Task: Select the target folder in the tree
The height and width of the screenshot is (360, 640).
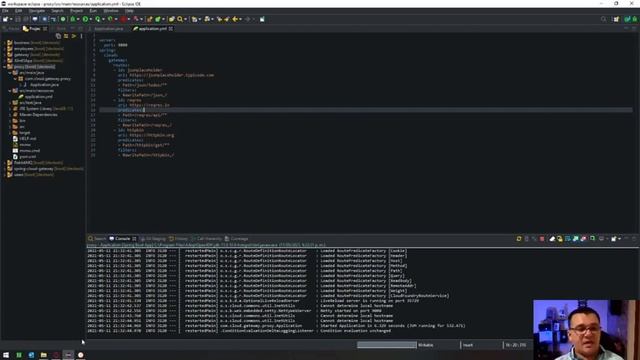Action: click(x=24, y=133)
